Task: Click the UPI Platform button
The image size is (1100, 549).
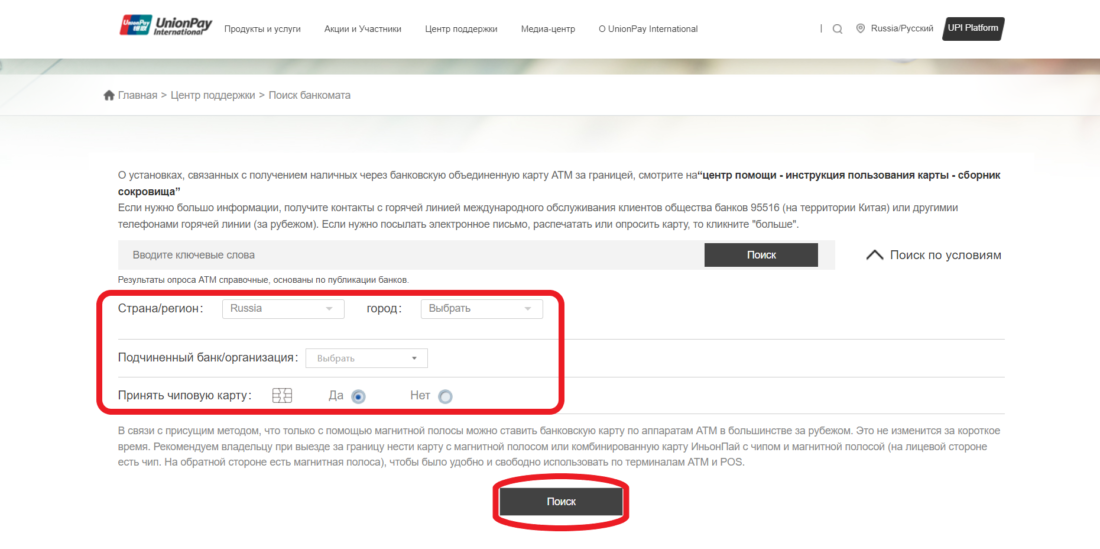Action: click(x=972, y=28)
